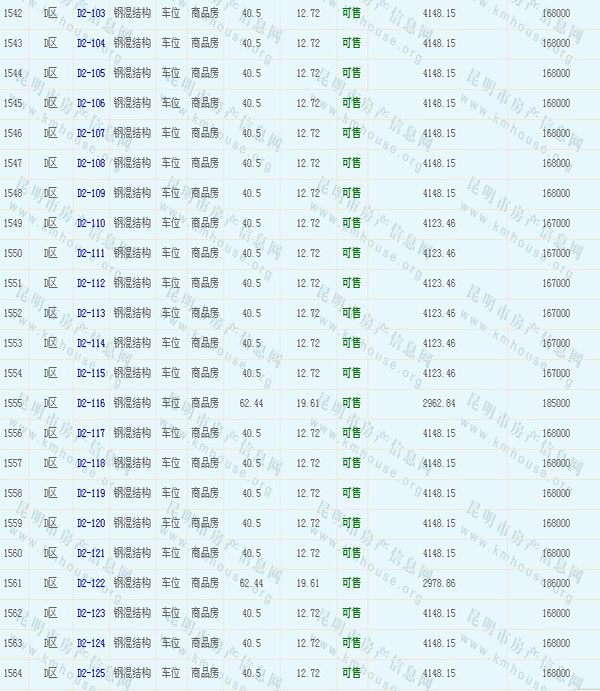Screen dimensions: 600x691
Task: Open unit D2-121 details
Action: (x=90, y=554)
